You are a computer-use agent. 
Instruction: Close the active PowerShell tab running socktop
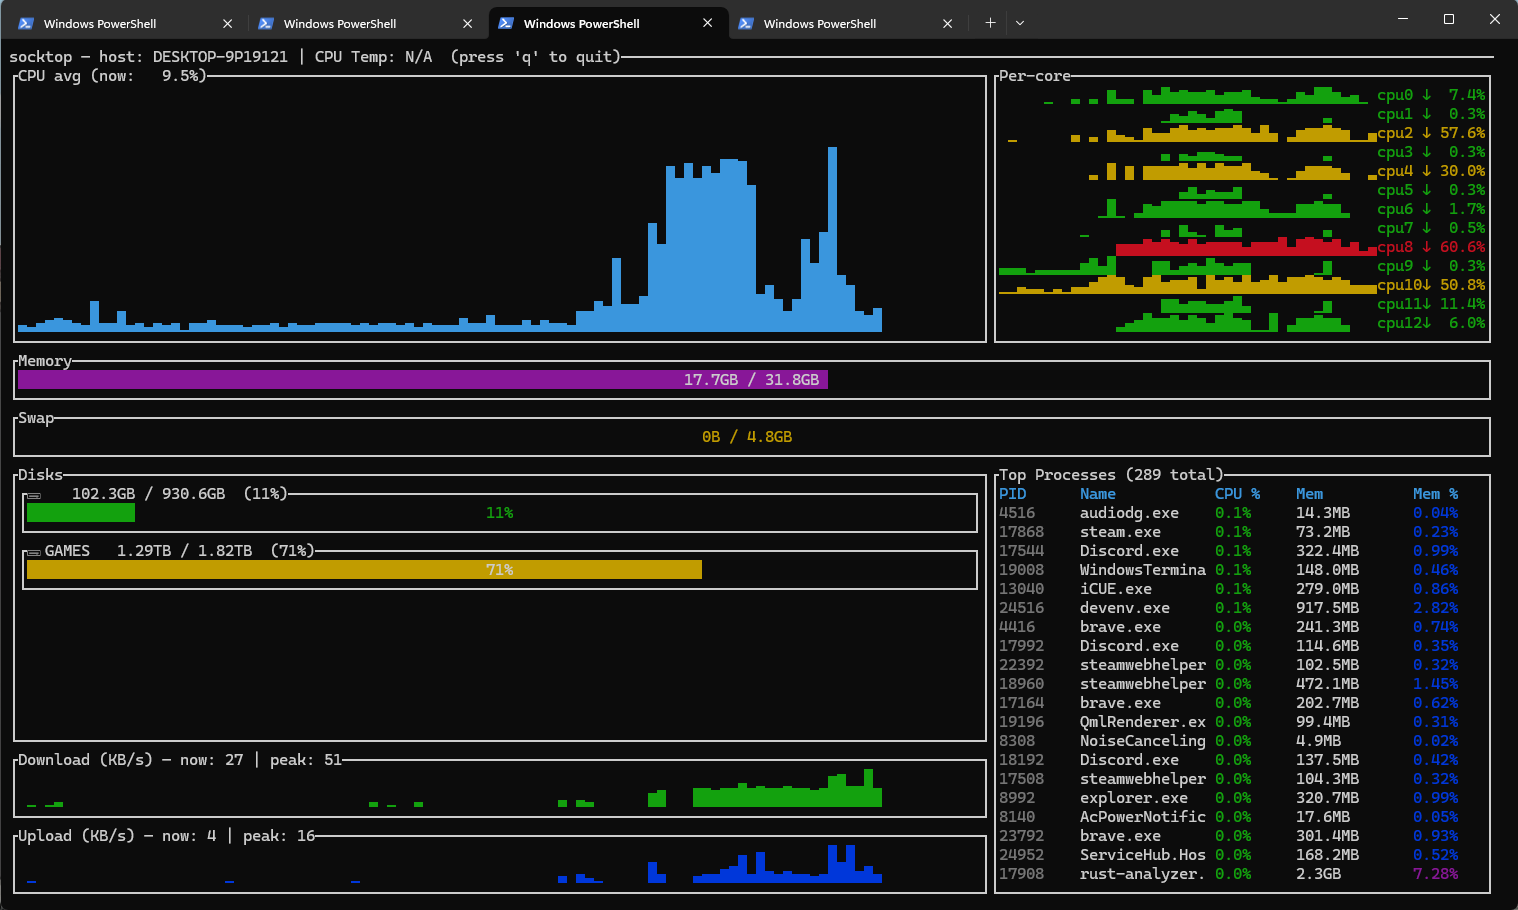tap(708, 23)
